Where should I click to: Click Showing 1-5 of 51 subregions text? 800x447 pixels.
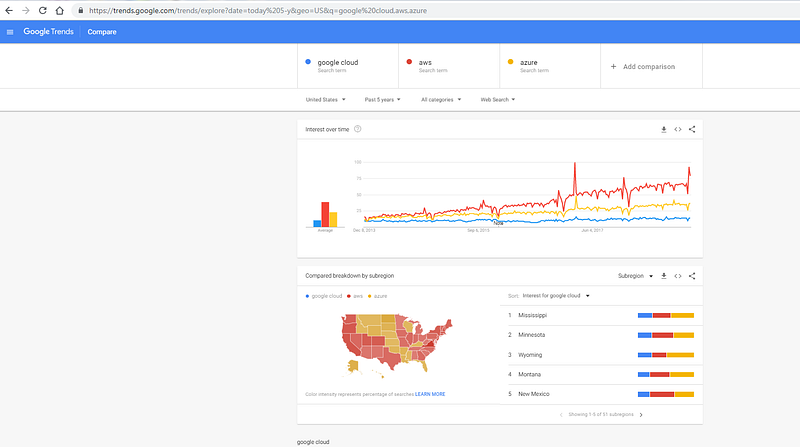(601, 415)
